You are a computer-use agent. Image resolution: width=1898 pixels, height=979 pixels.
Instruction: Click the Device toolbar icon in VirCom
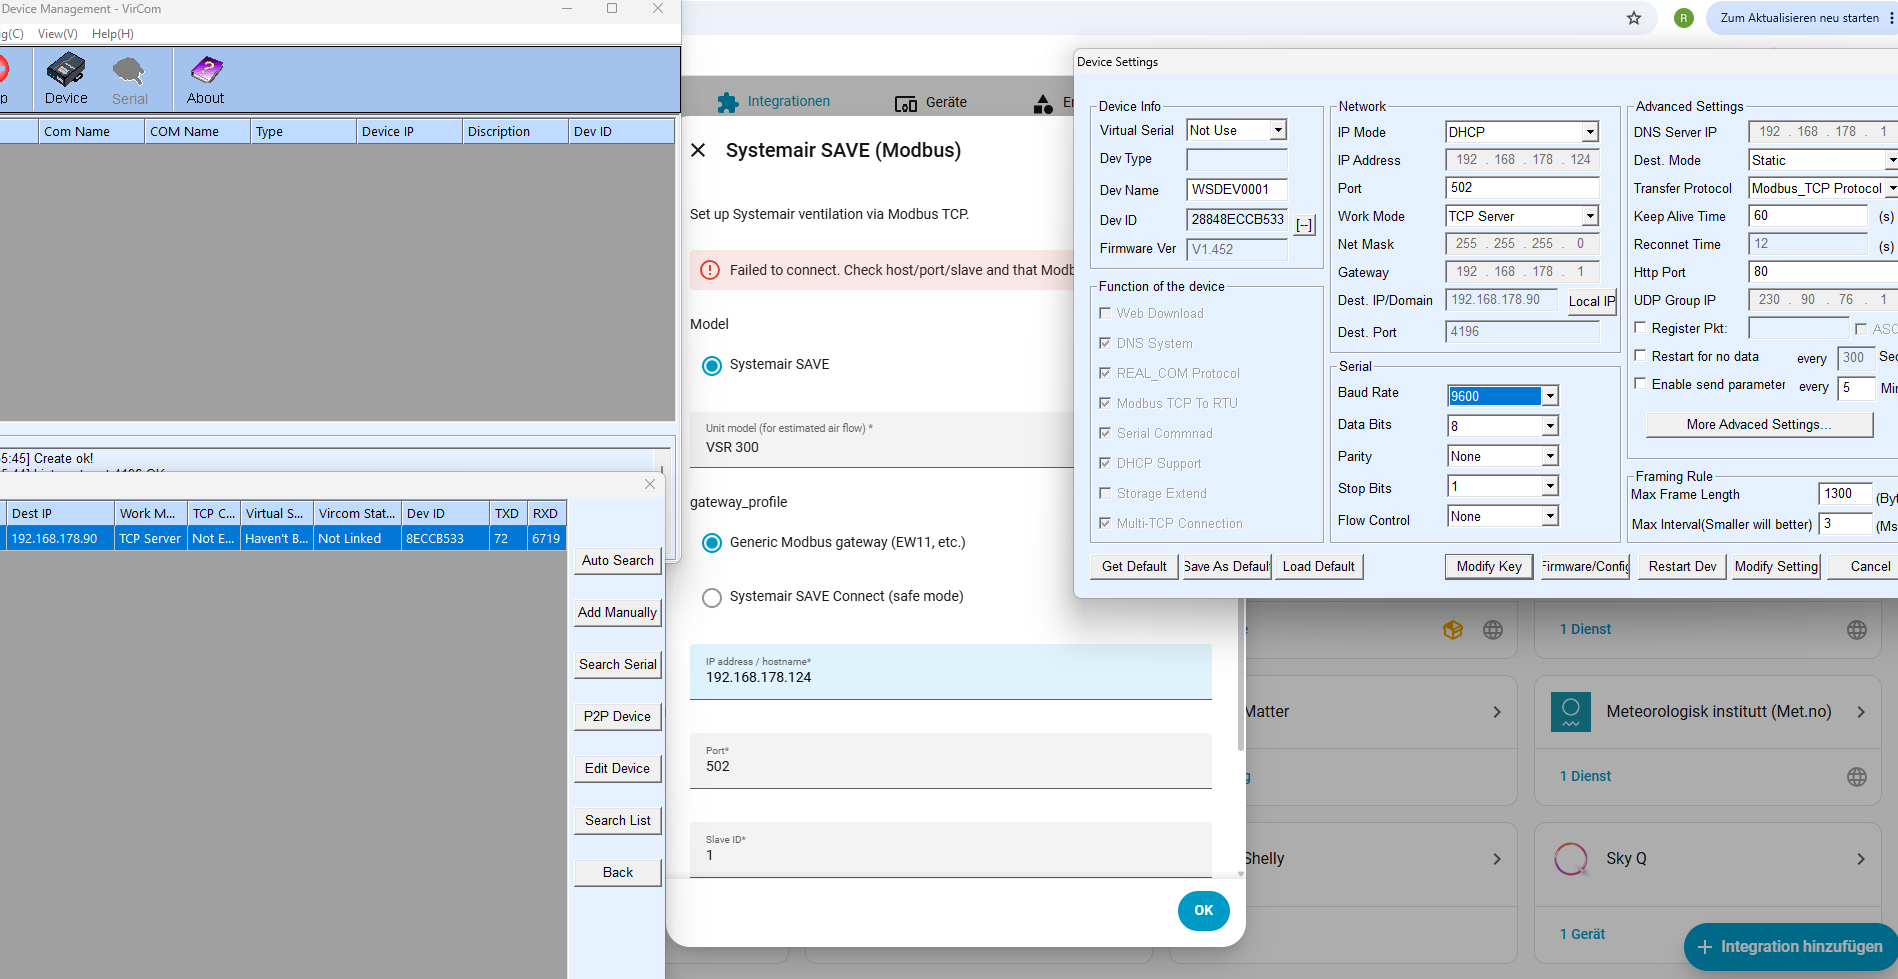66,79
